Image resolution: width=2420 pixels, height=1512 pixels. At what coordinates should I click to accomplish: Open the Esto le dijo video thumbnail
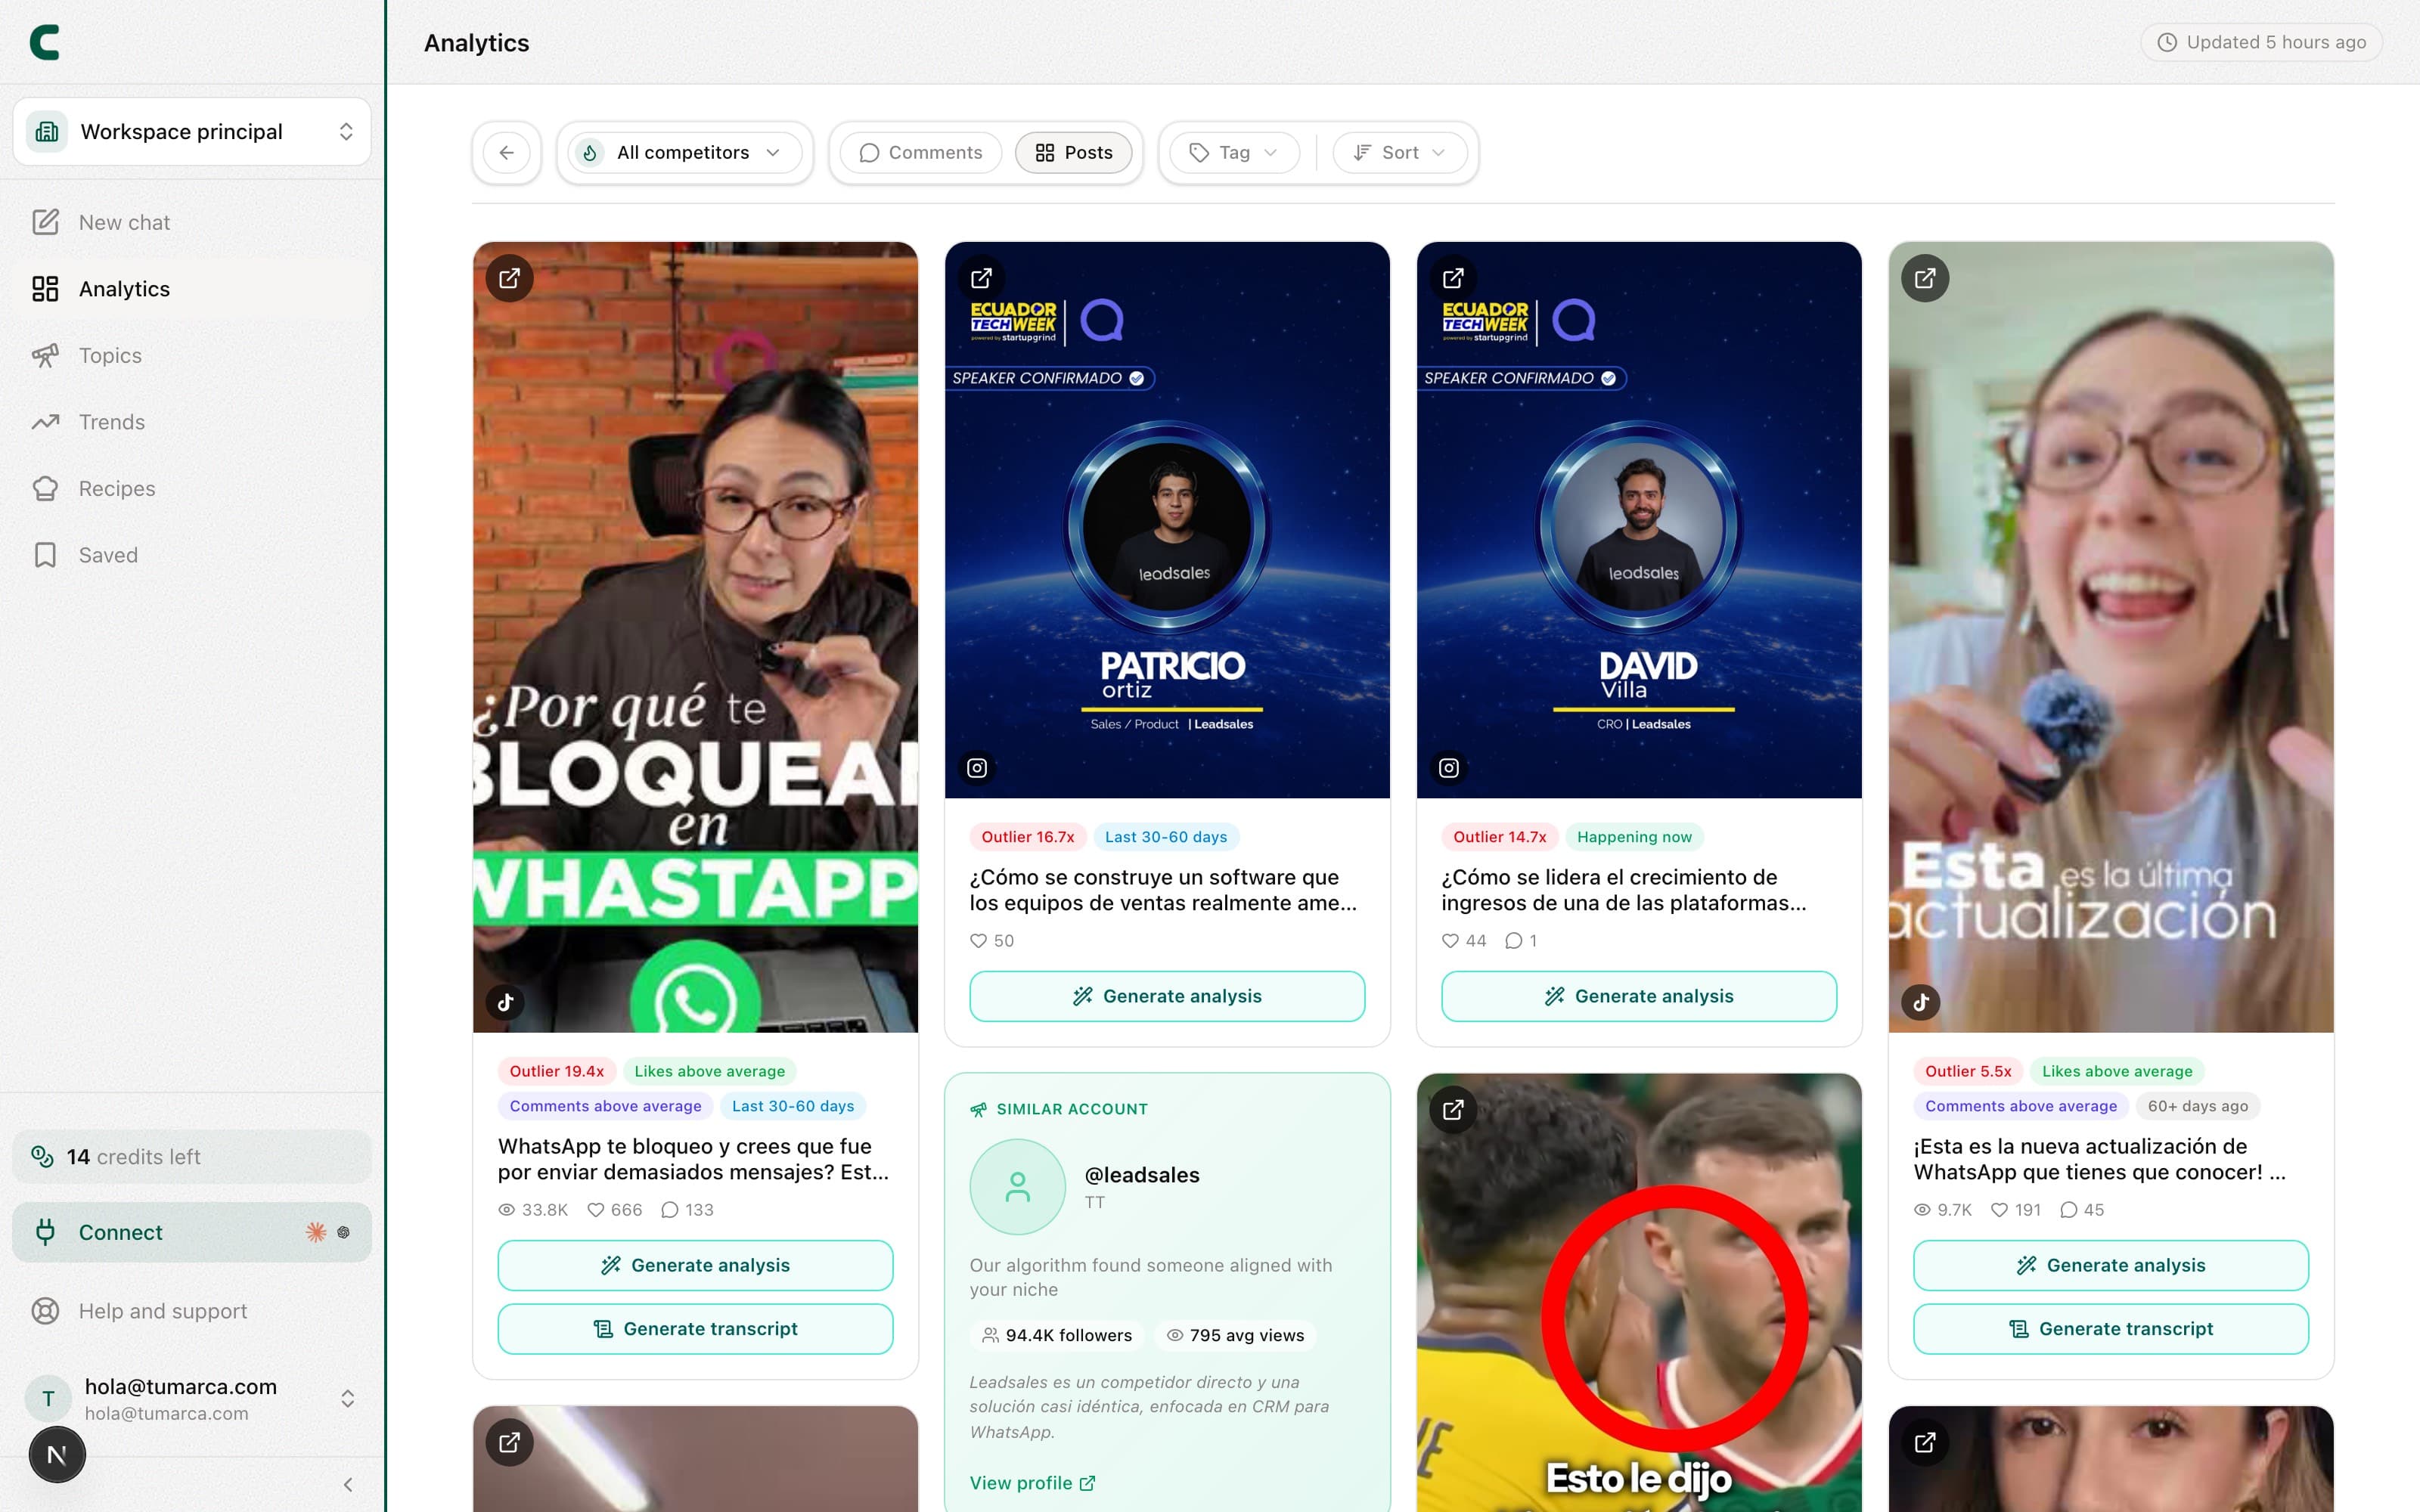tap(1639, 1293)
